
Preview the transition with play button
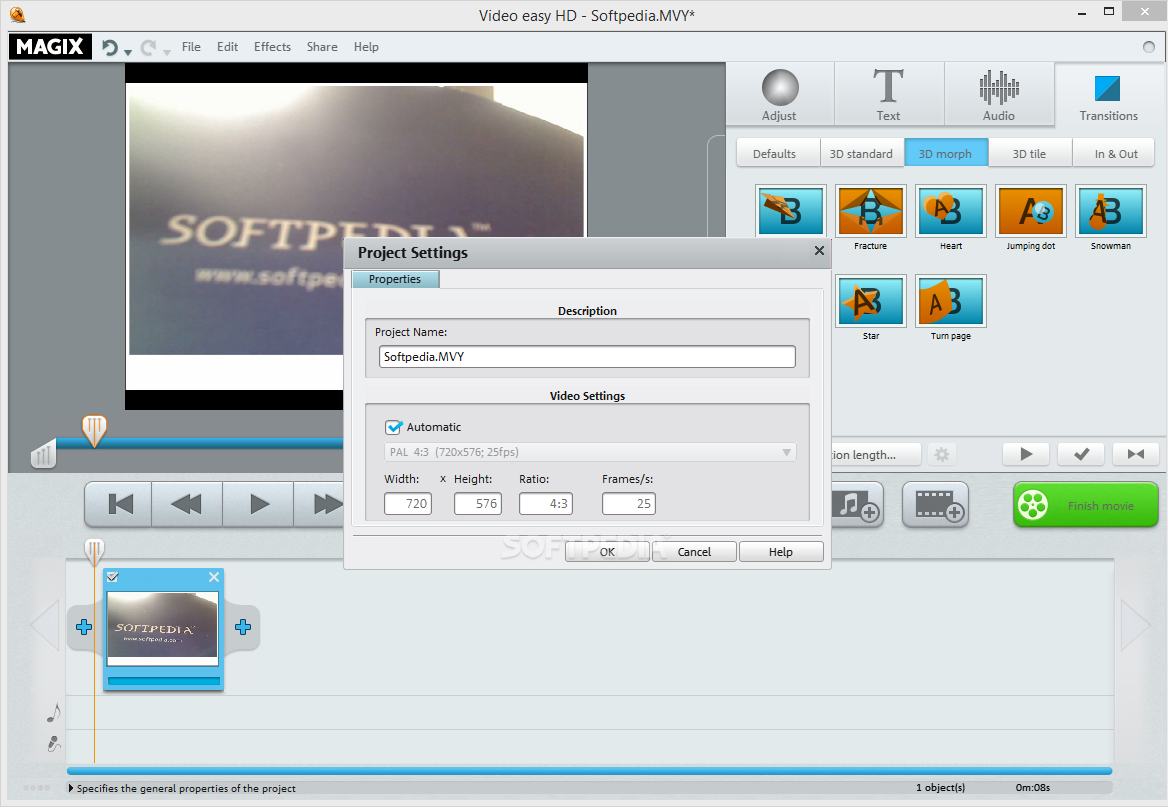(x=1026, y=454)
